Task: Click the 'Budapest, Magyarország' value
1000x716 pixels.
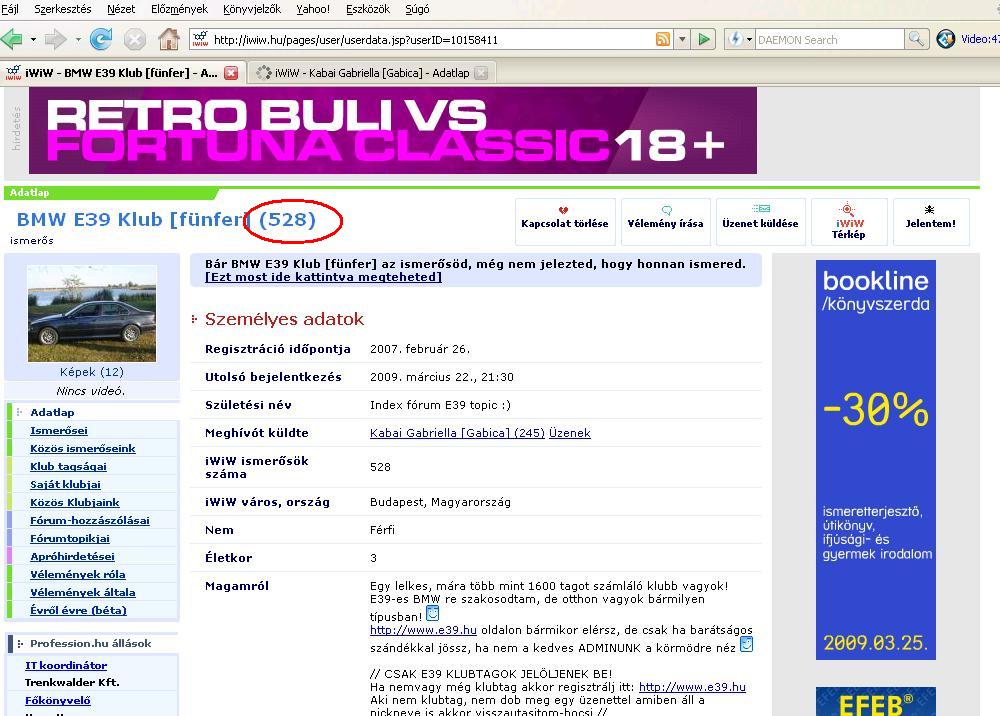Action: 440,502
